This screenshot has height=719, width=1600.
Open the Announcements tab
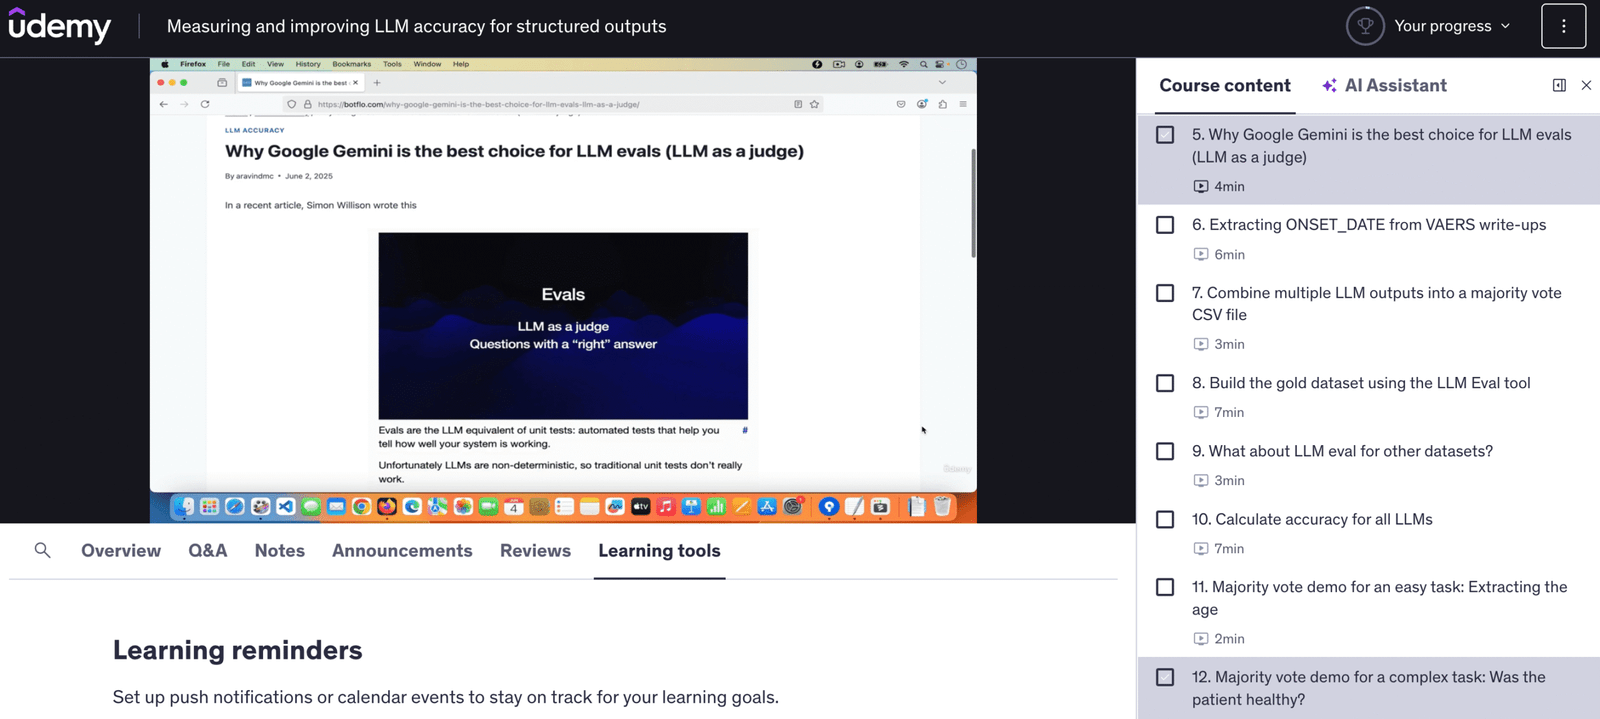[x=402, y=550]
